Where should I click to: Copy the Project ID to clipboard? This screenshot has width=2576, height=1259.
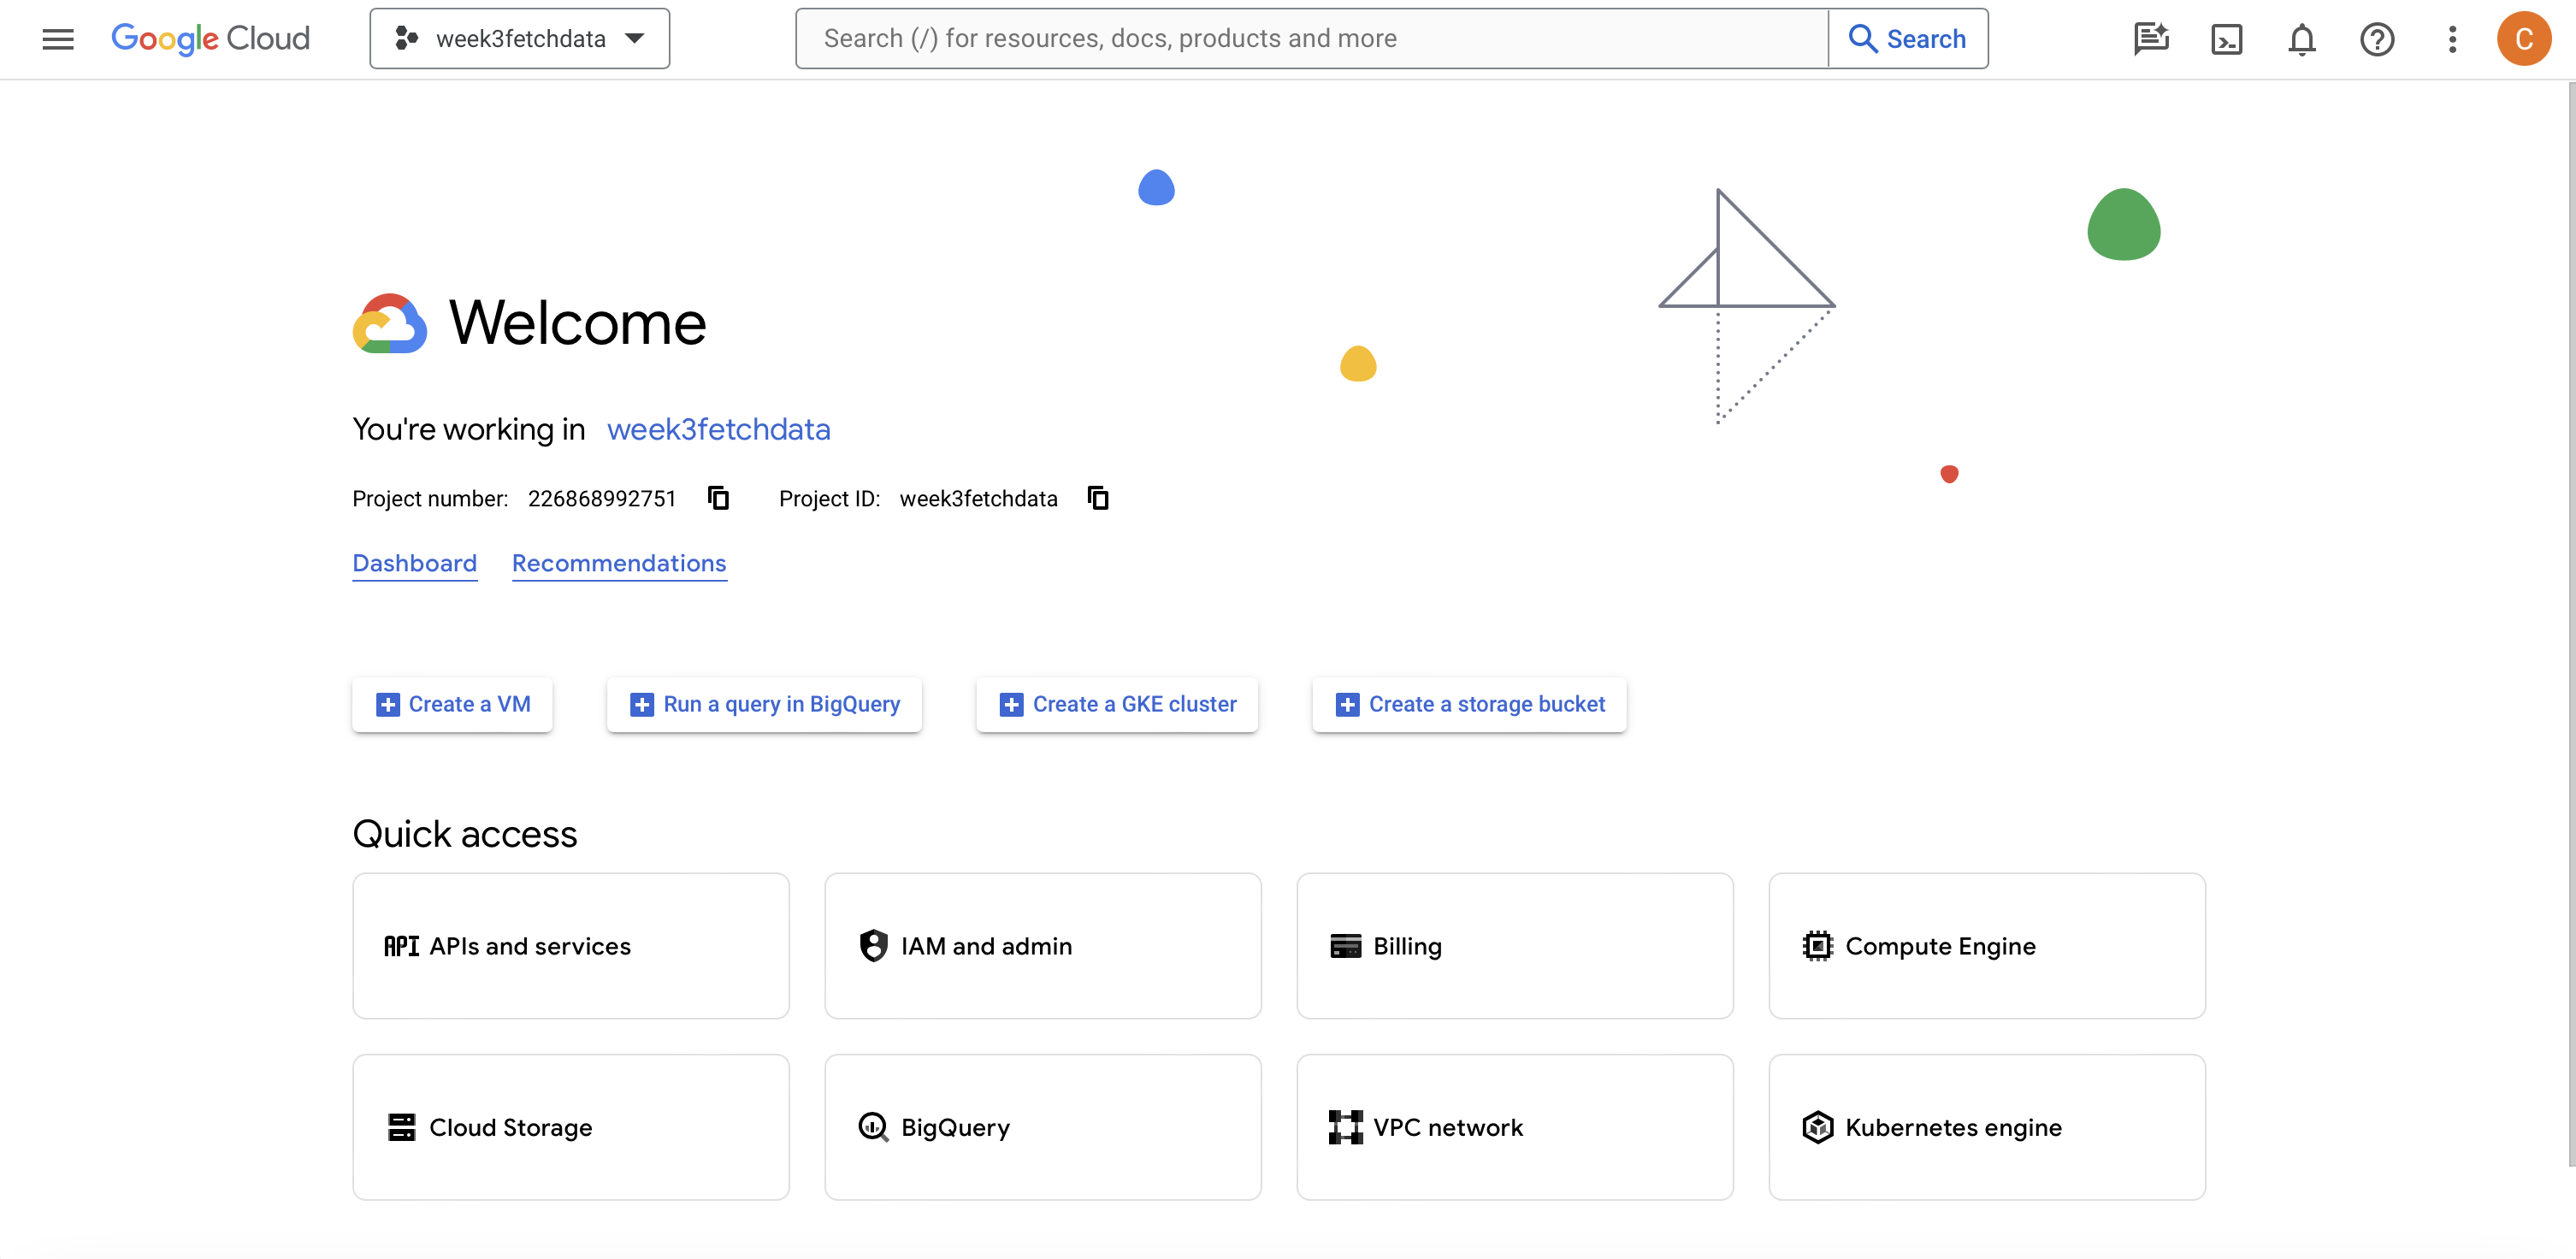(1098, 498)
